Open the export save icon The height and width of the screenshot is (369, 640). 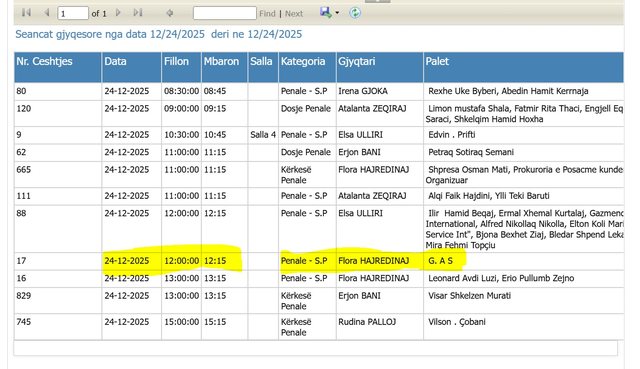pos(325,12)
